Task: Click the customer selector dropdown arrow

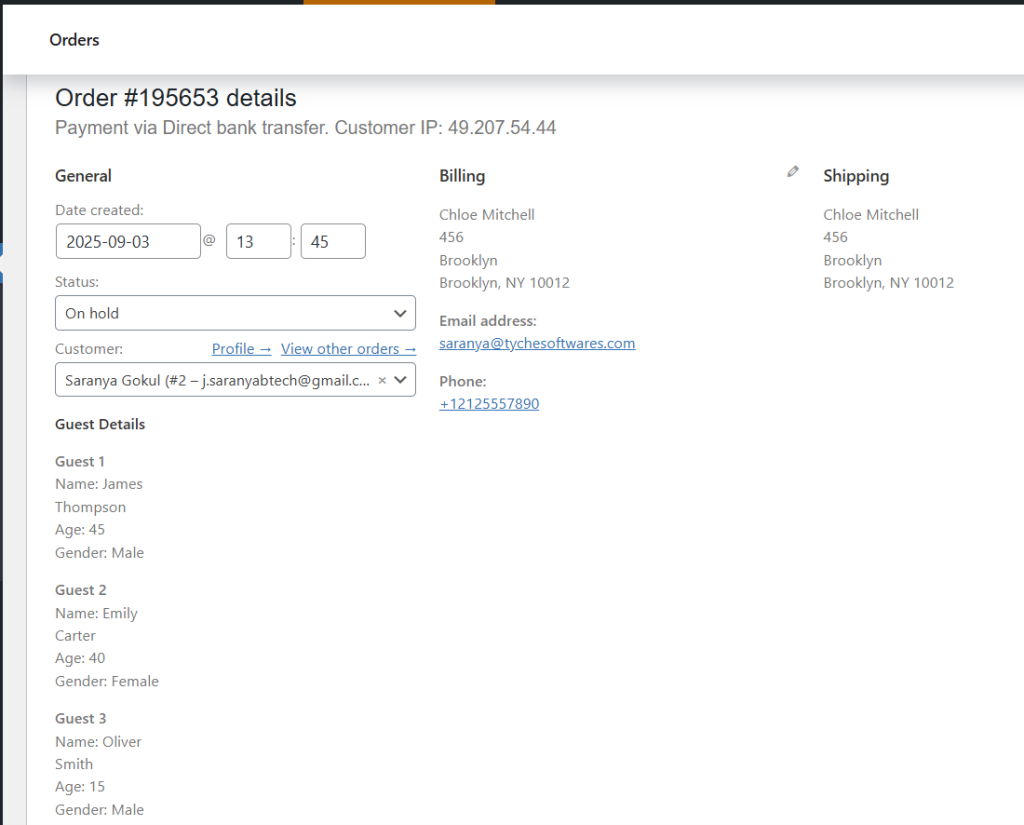Action: point(402,380)
